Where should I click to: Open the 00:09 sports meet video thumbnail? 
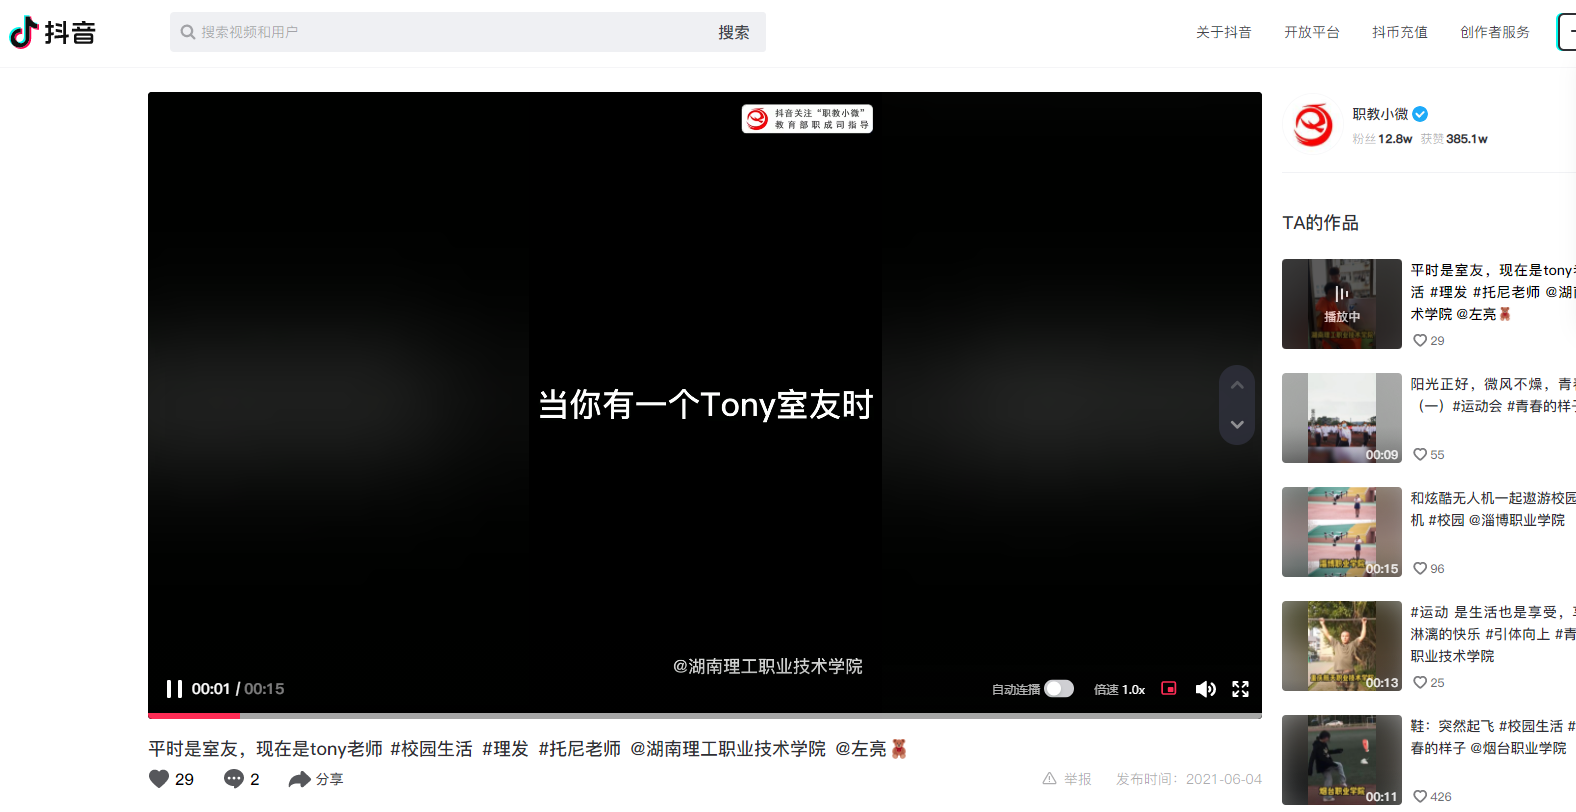1341,418
